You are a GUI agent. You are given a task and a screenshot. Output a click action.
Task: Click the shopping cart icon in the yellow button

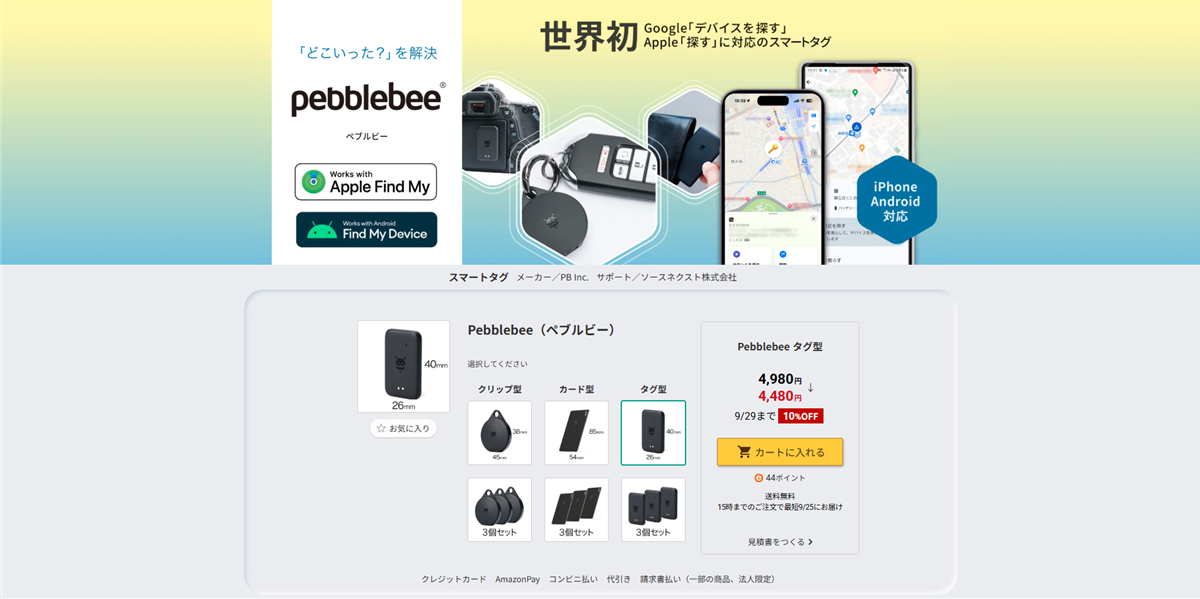coord(744,452)
